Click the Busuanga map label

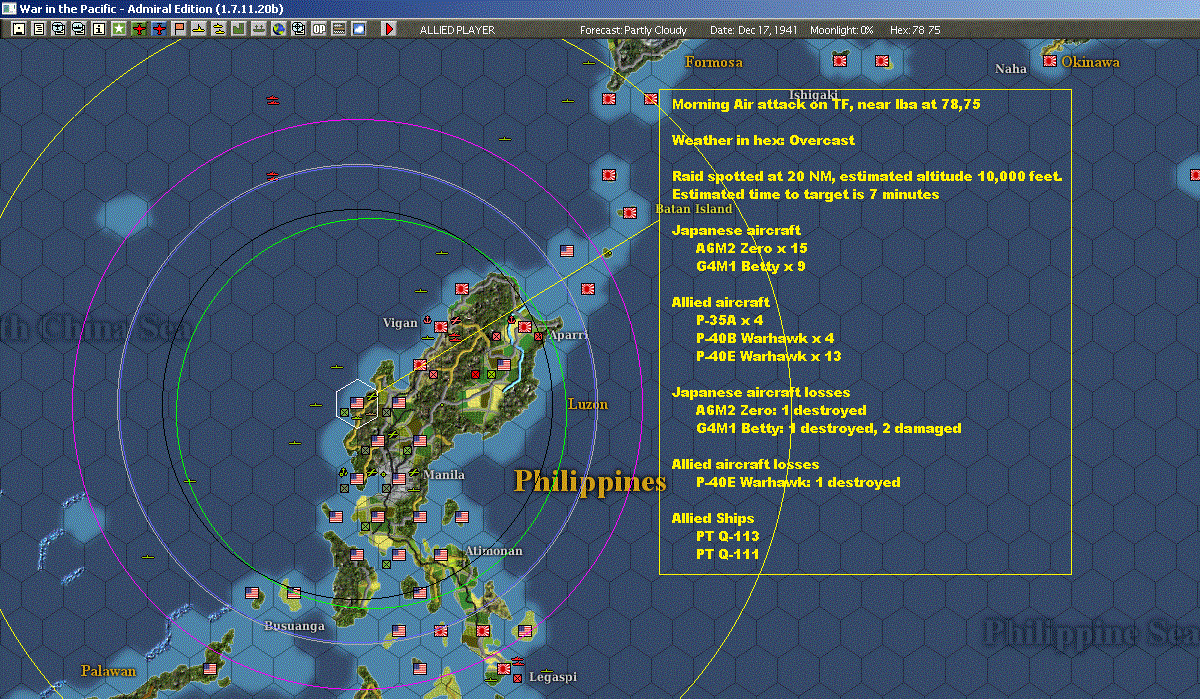click(295, 626)
